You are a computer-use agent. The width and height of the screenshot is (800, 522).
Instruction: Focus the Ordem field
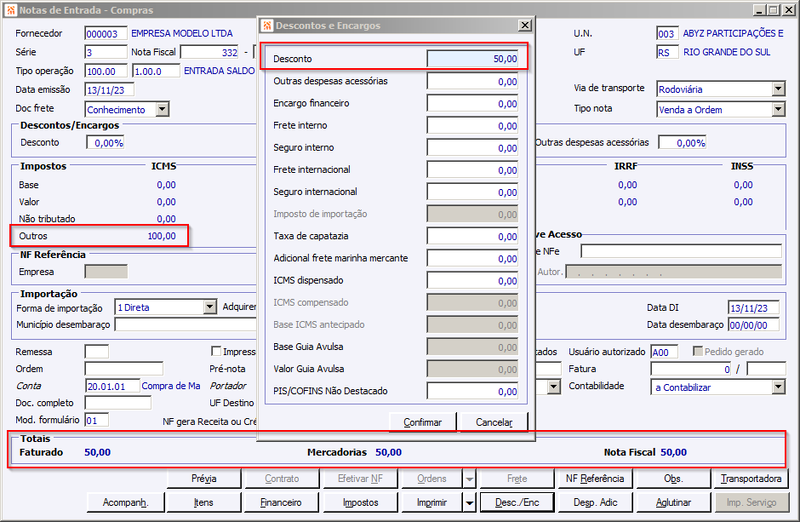(124, 369)
